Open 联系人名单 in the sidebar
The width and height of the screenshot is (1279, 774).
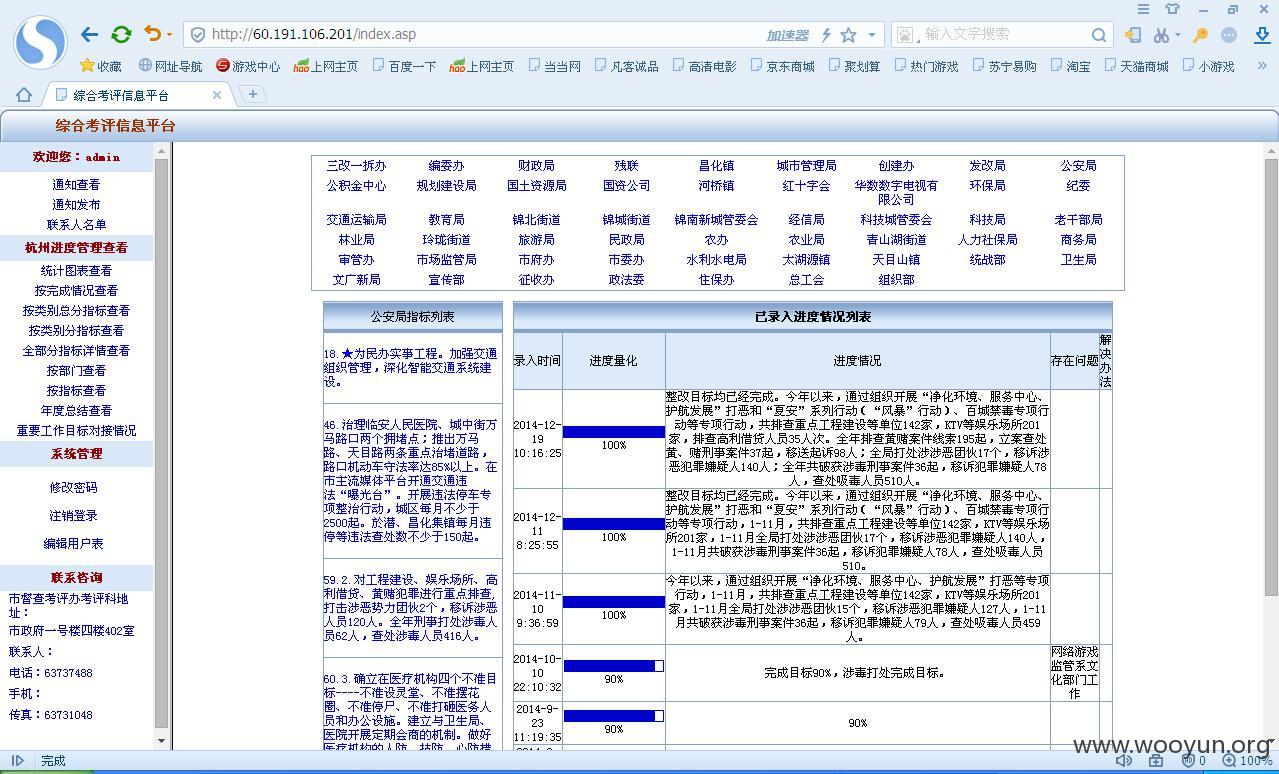(x=76, y=225)
